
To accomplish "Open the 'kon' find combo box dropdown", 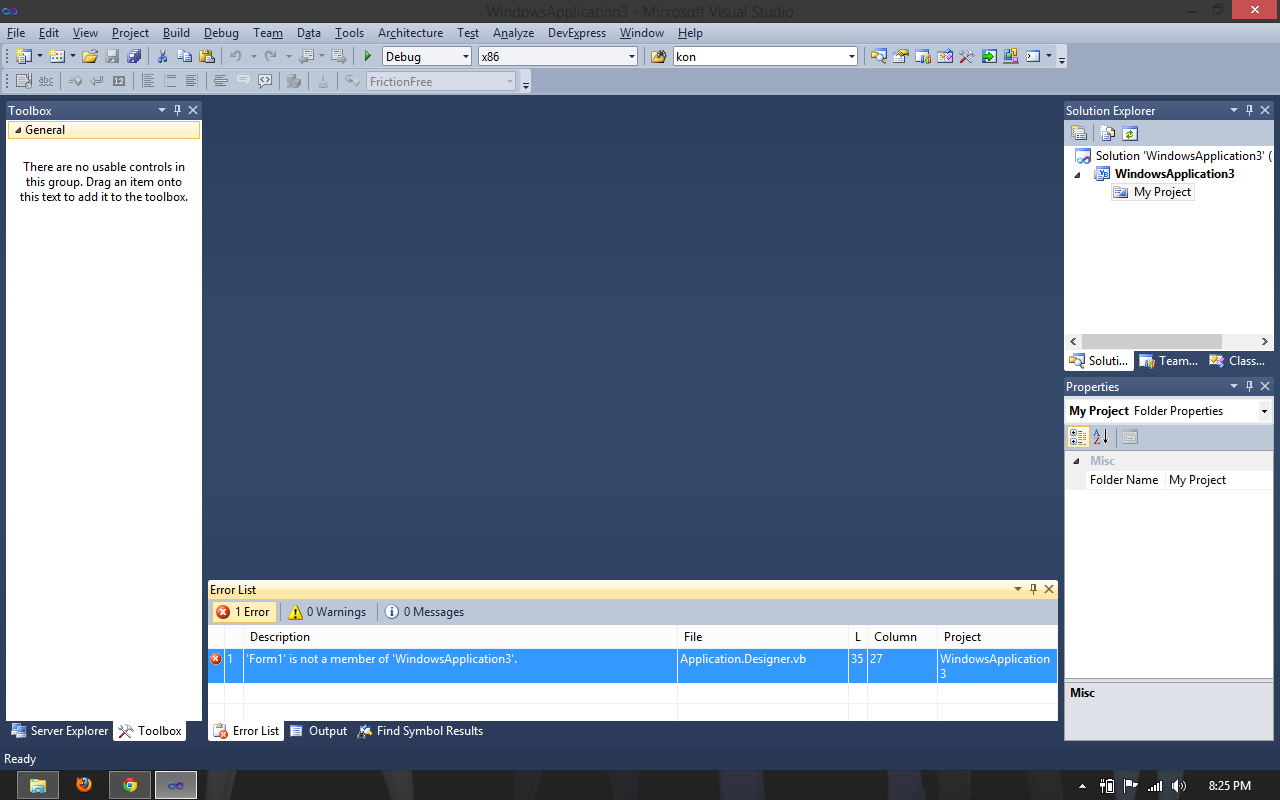I will 852,57.
